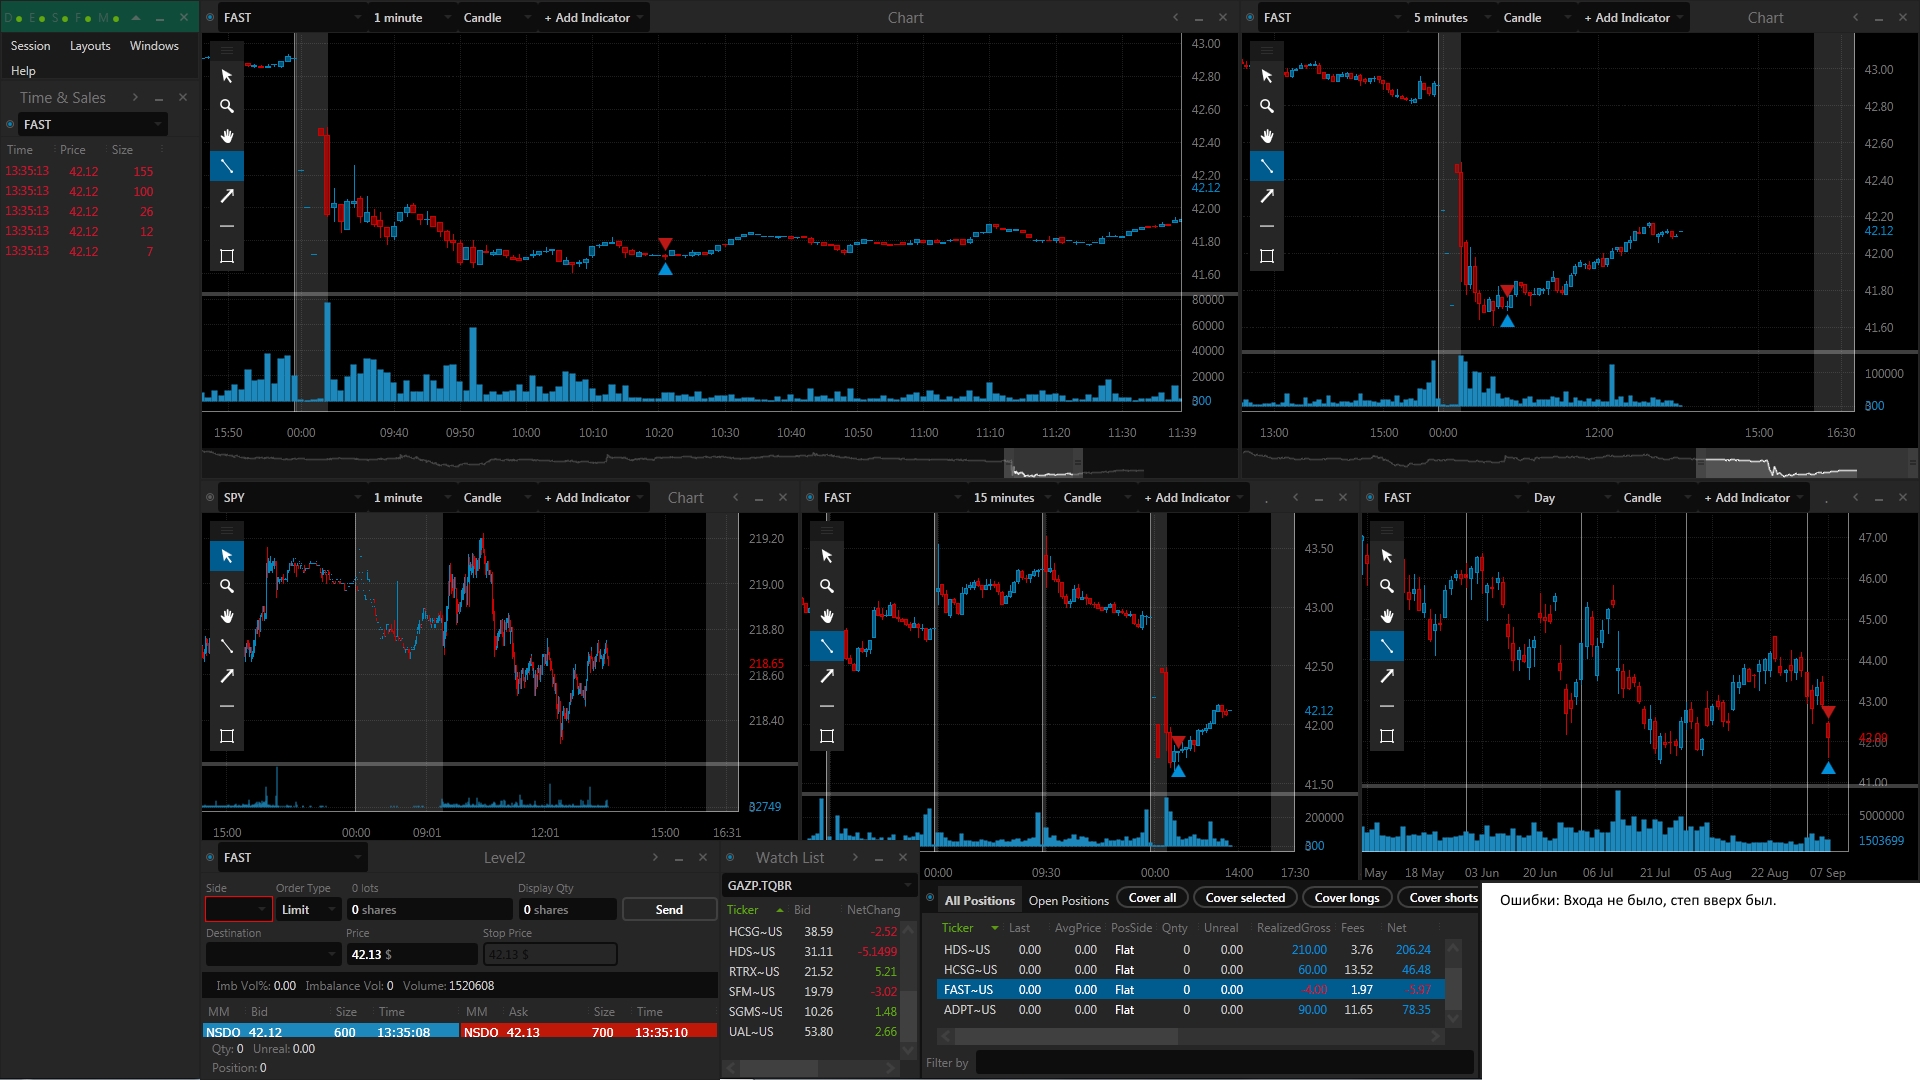
Task: Select hand pan tool in FAST 15 minutes chart
Action: 827,616
